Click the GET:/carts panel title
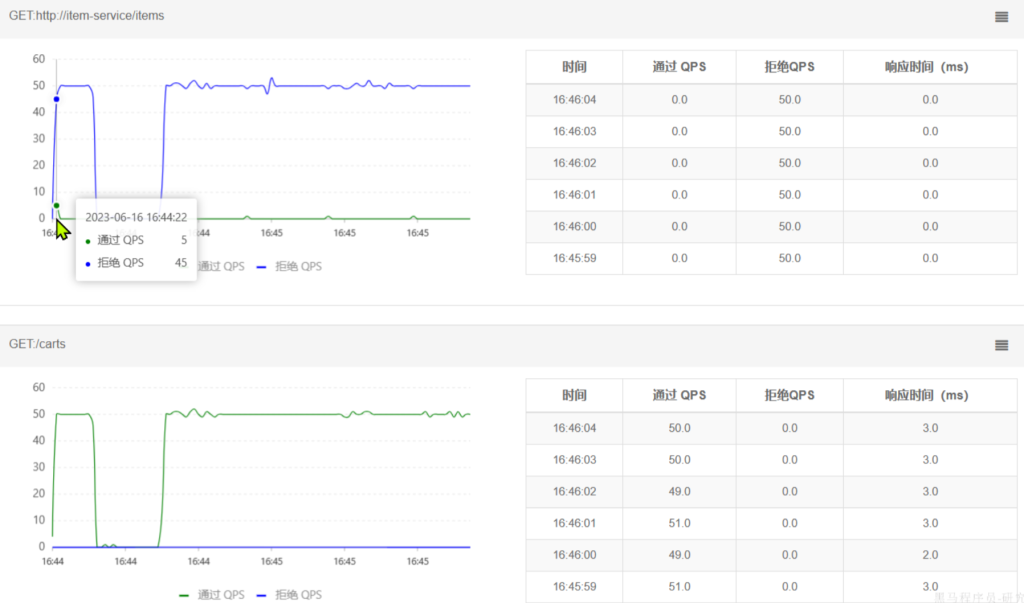The height and width of the screenshot is (603, 1024). [x=37, y=344]
